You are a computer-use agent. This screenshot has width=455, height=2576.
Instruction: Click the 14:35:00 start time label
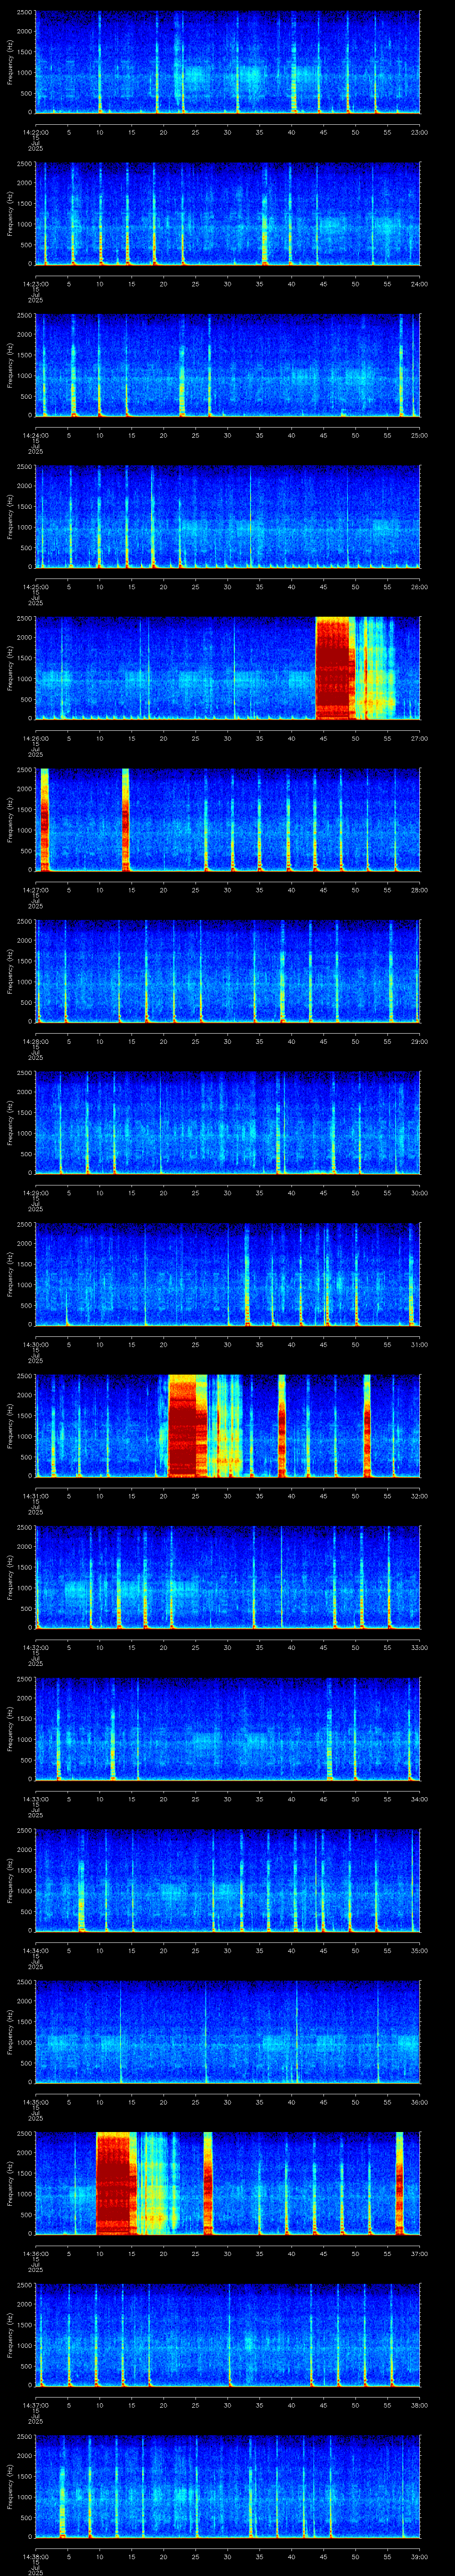coord(35,2101)
